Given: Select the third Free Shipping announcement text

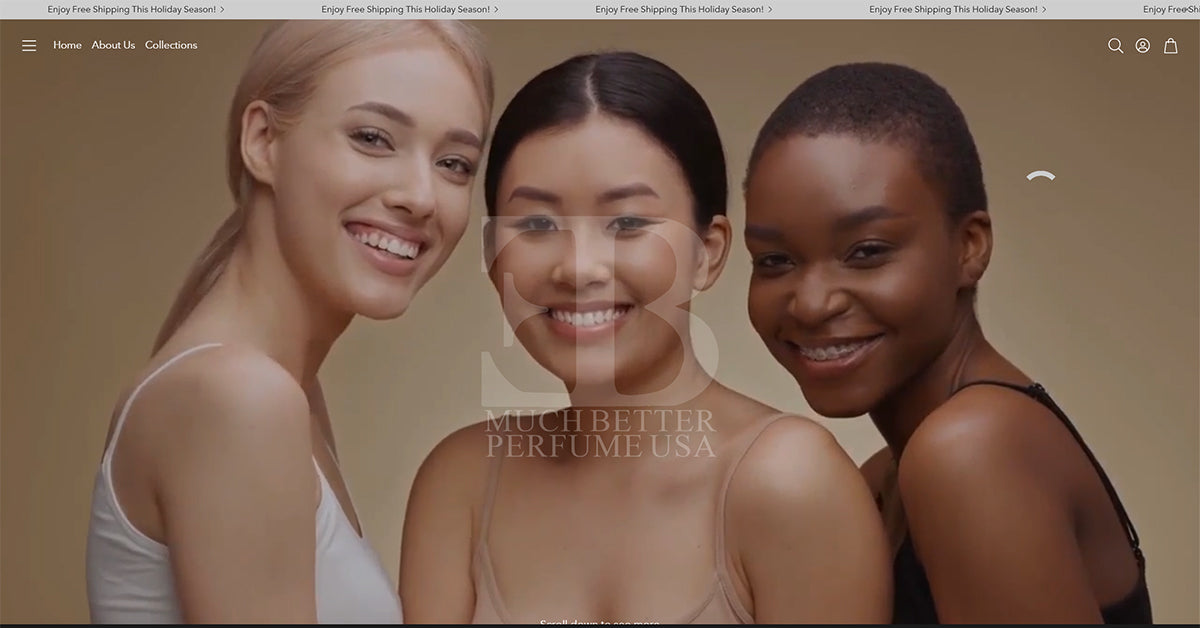Looking at the screenshot, I should (679, 10).
